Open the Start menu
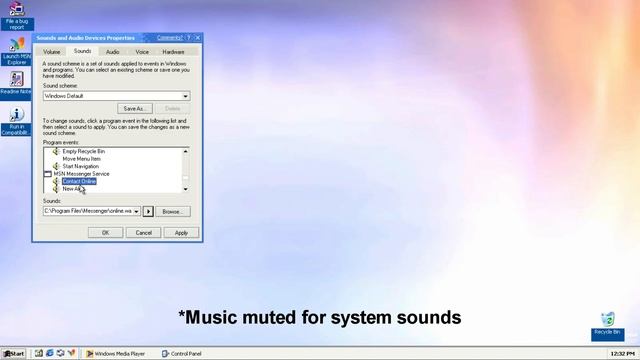640x360 pixels. (13, 353)
